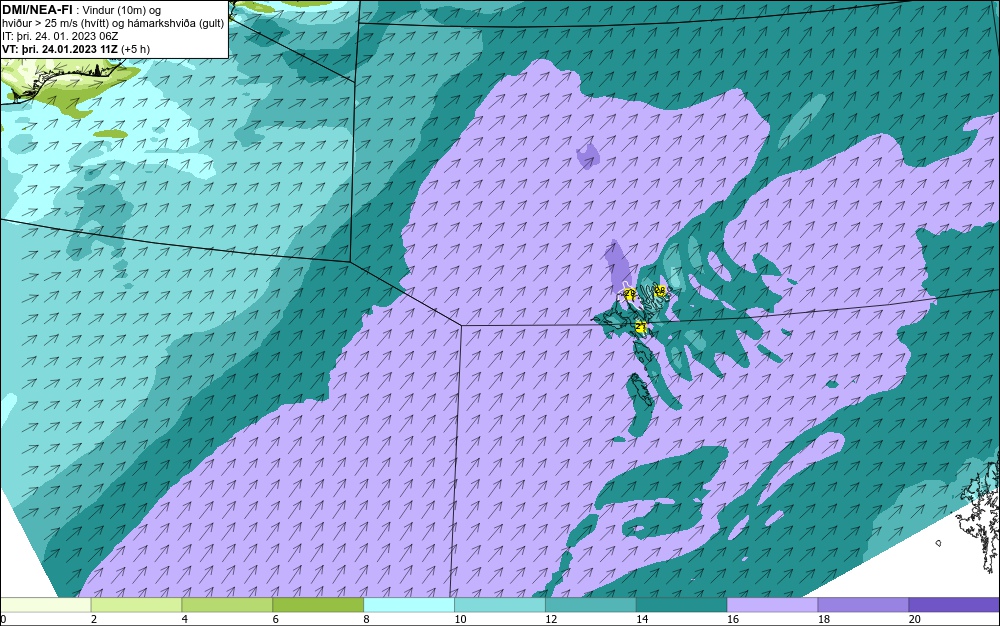Click the scale value '8' under the colorbar
This screenshot has height=626, width=1000.
click(367, 619)
